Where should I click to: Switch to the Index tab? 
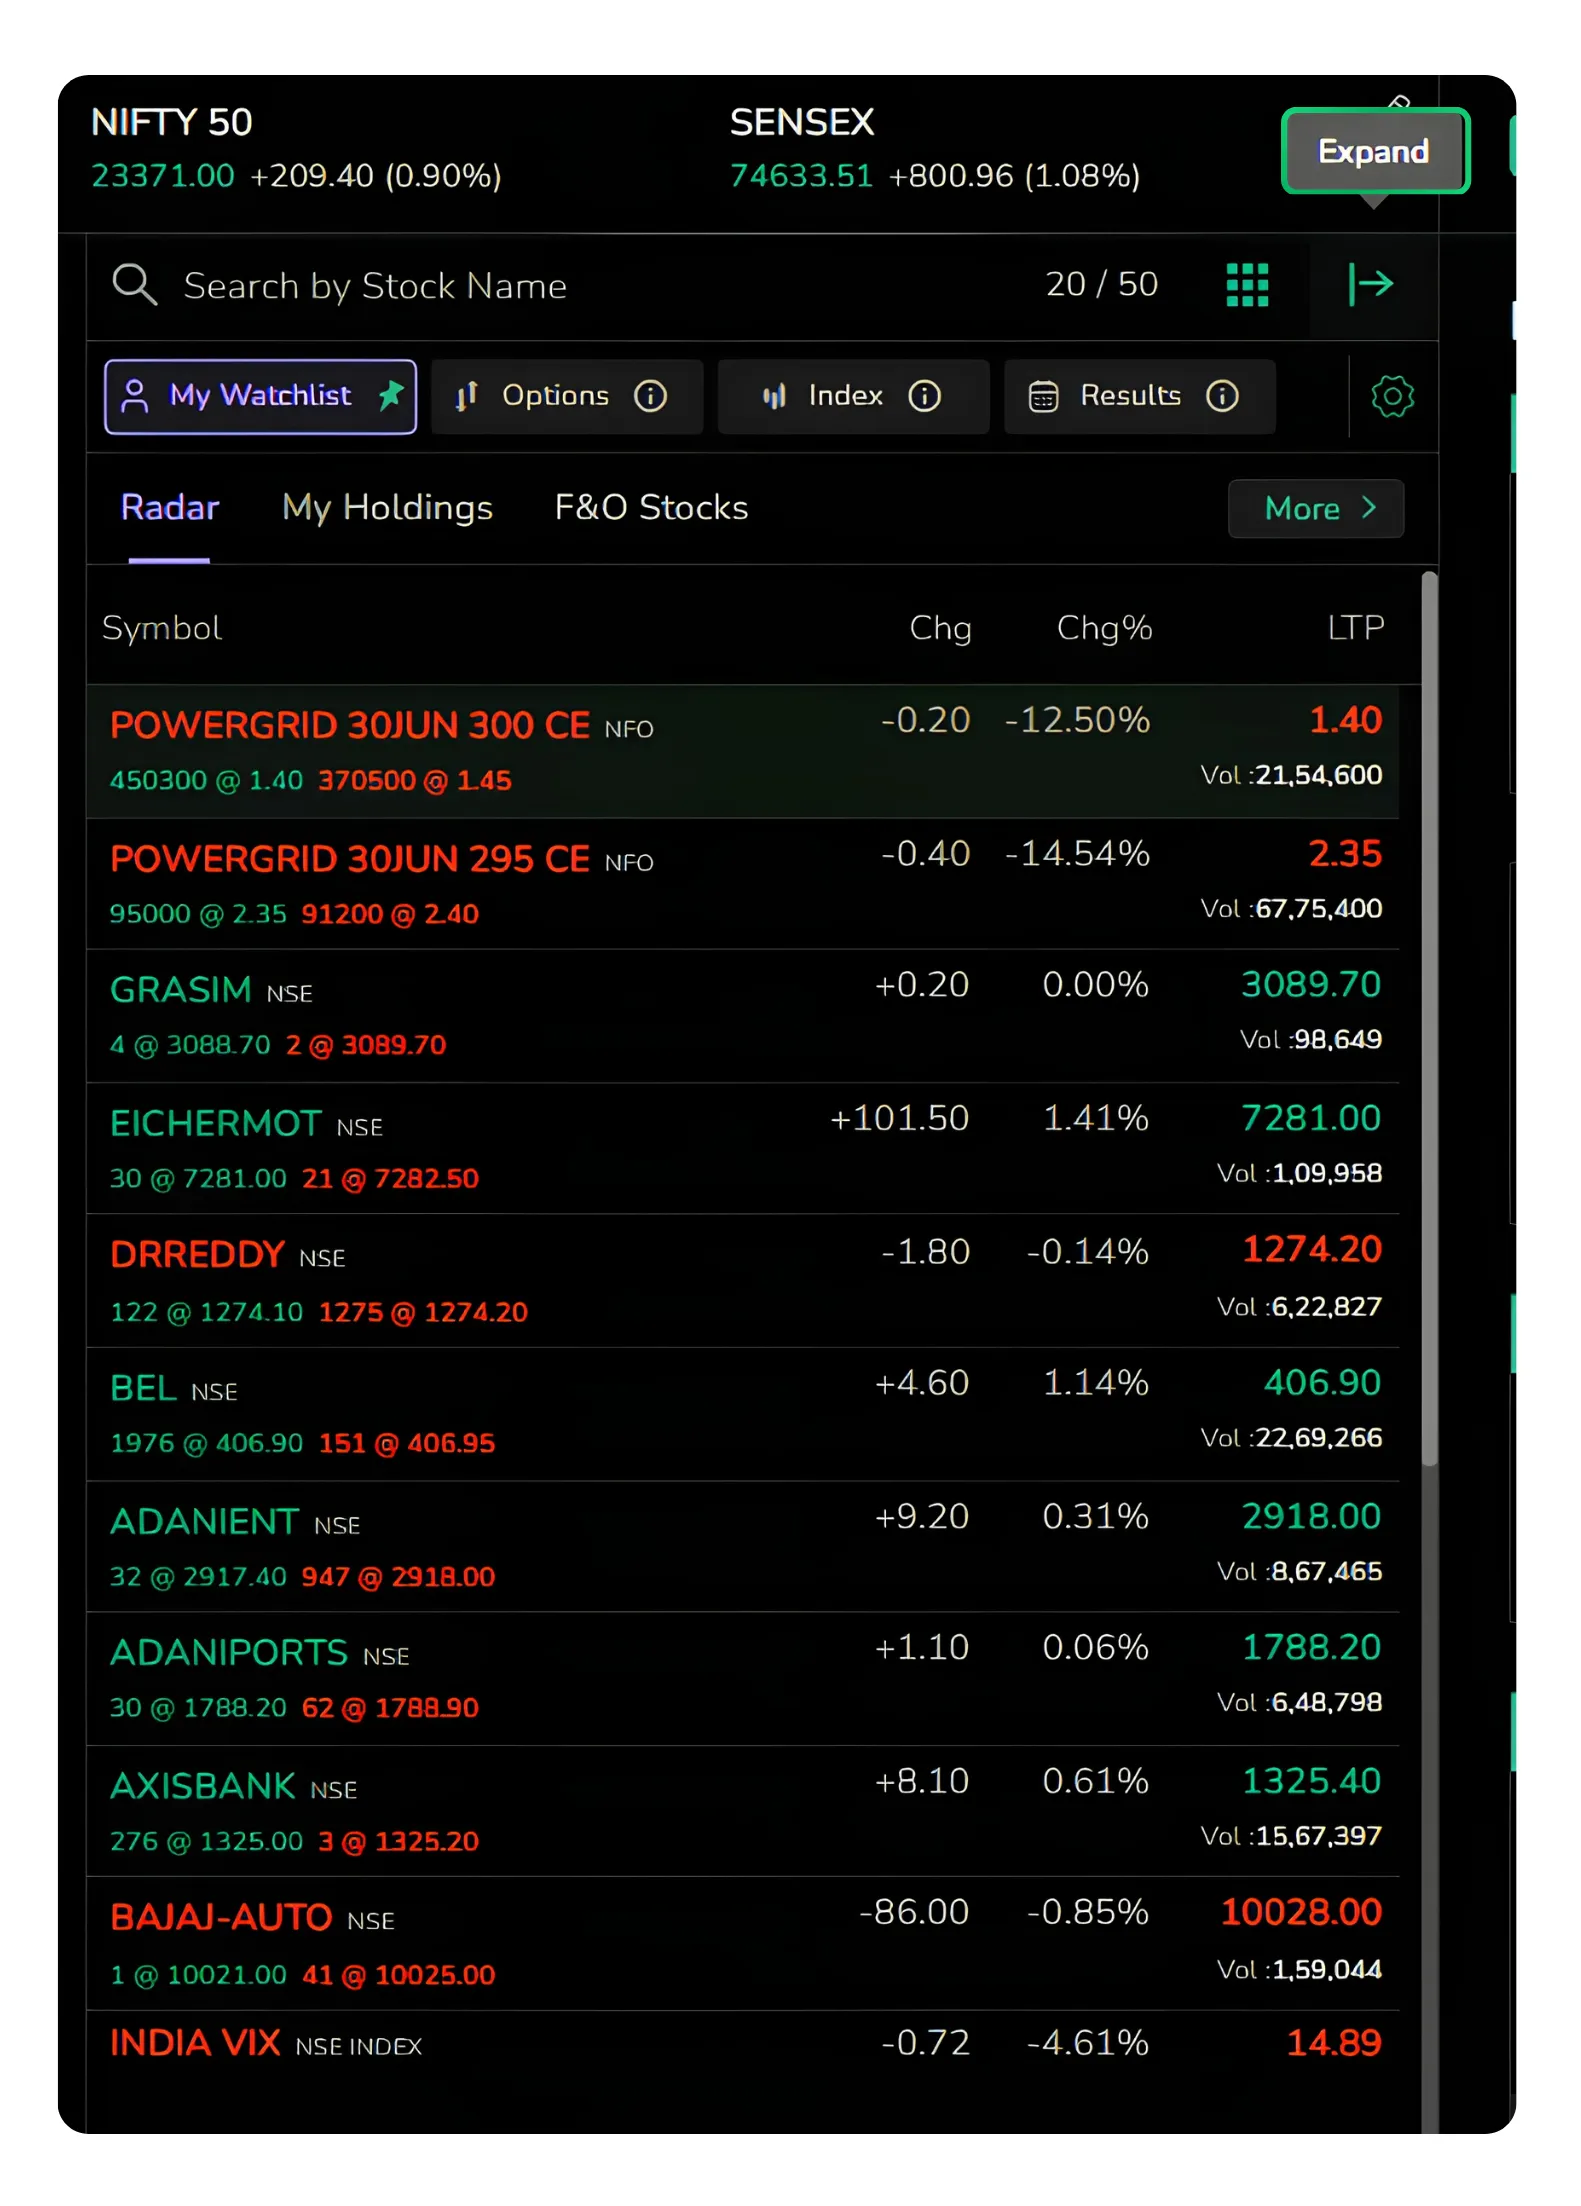tap(853, 397)
